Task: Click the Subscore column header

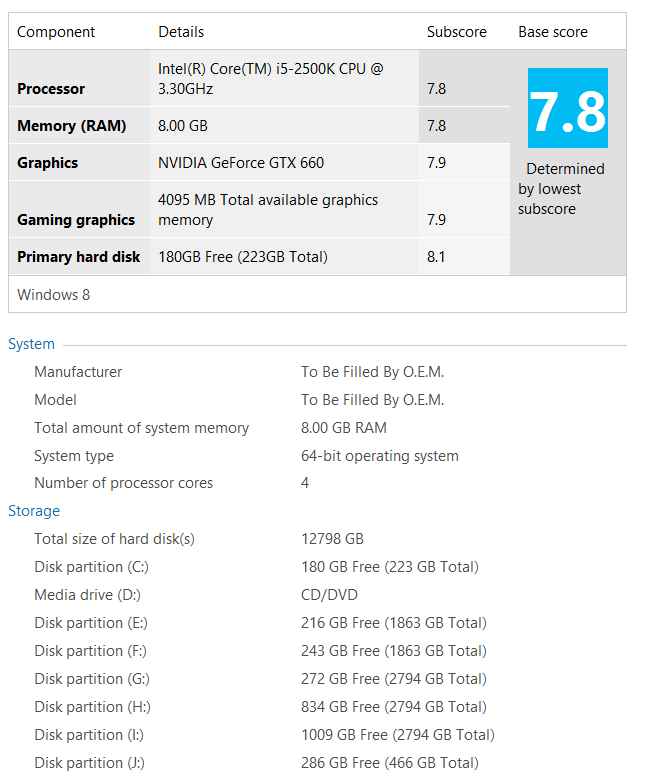Action: [457, 32]
